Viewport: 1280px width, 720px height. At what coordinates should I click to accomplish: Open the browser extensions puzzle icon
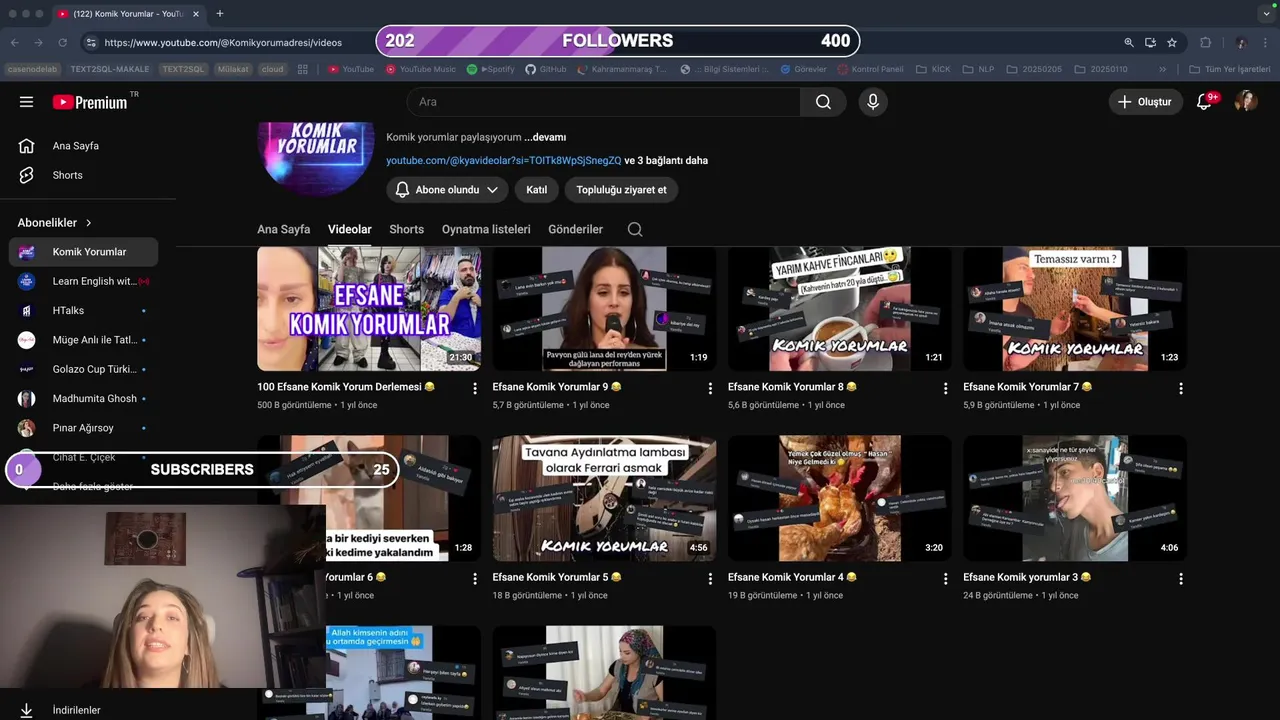click(x=1205, y=43)
